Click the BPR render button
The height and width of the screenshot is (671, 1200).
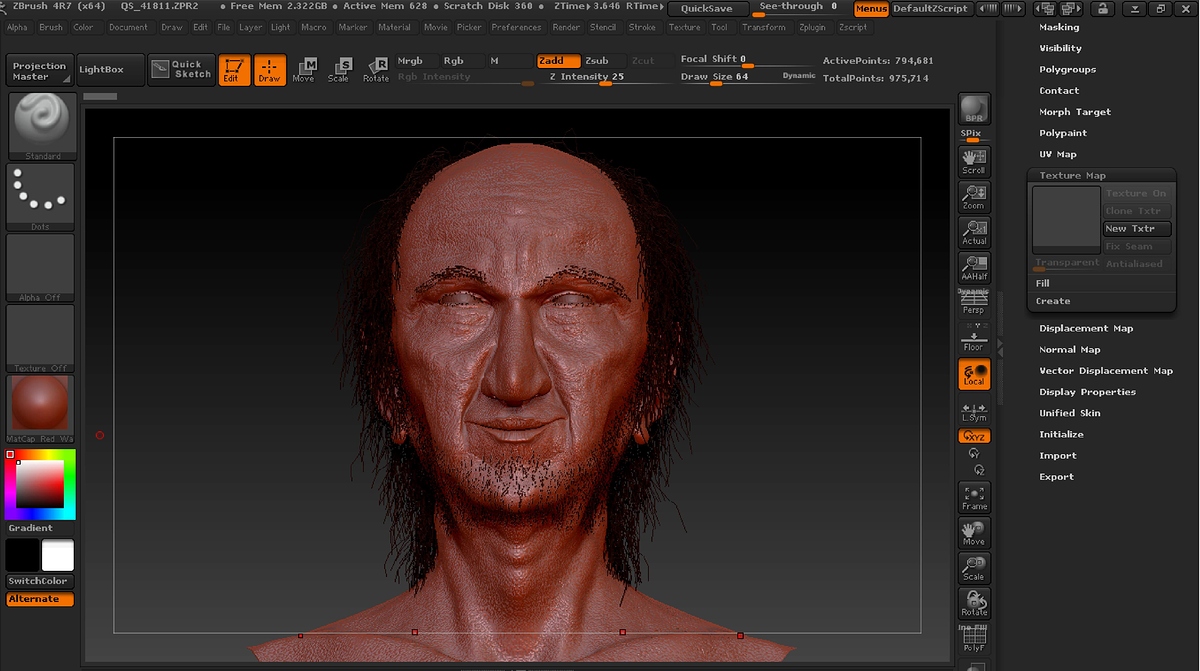974,109
